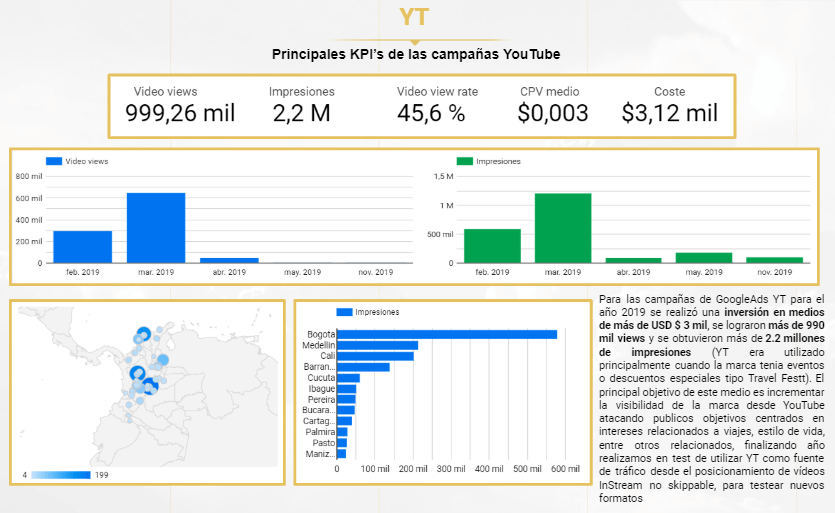Image resolution: width=835 pixels, height=513 pixels.
Task: Click the 600 mil axis label on cities chart
Action: (566, 469)
